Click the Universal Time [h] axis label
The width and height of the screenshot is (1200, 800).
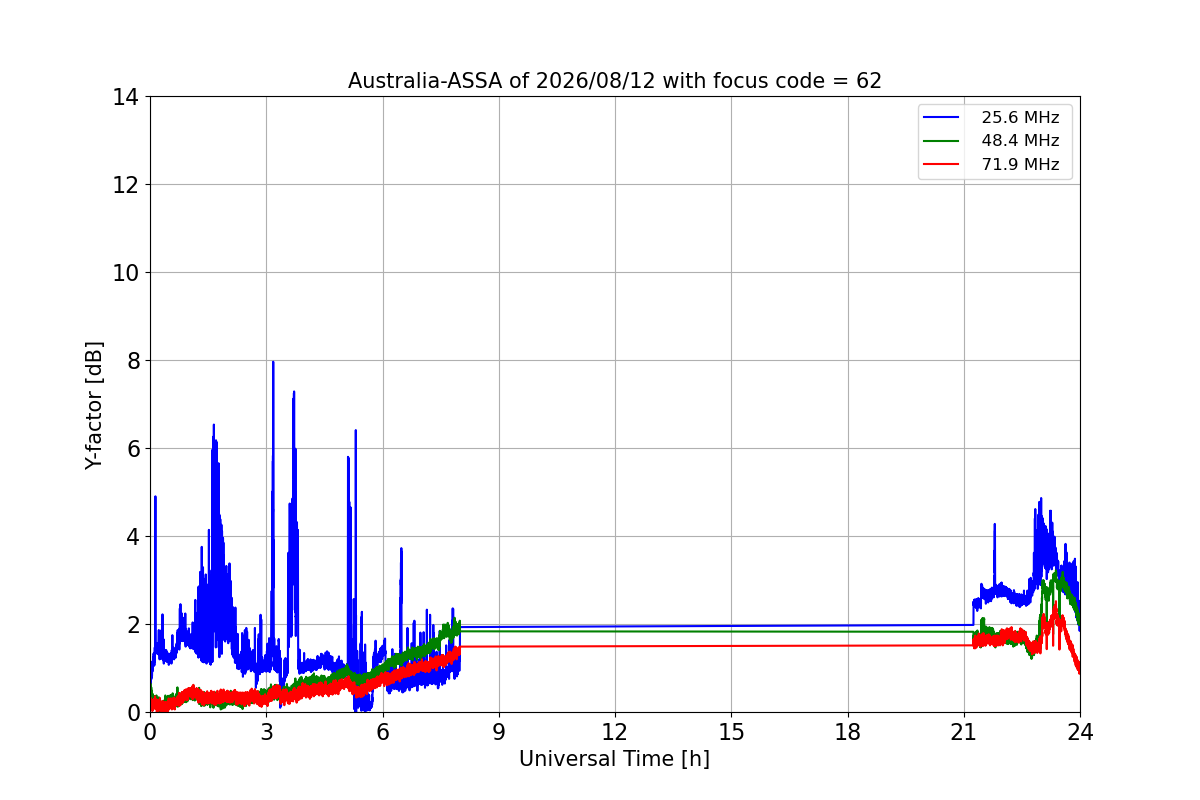(614, 759)
